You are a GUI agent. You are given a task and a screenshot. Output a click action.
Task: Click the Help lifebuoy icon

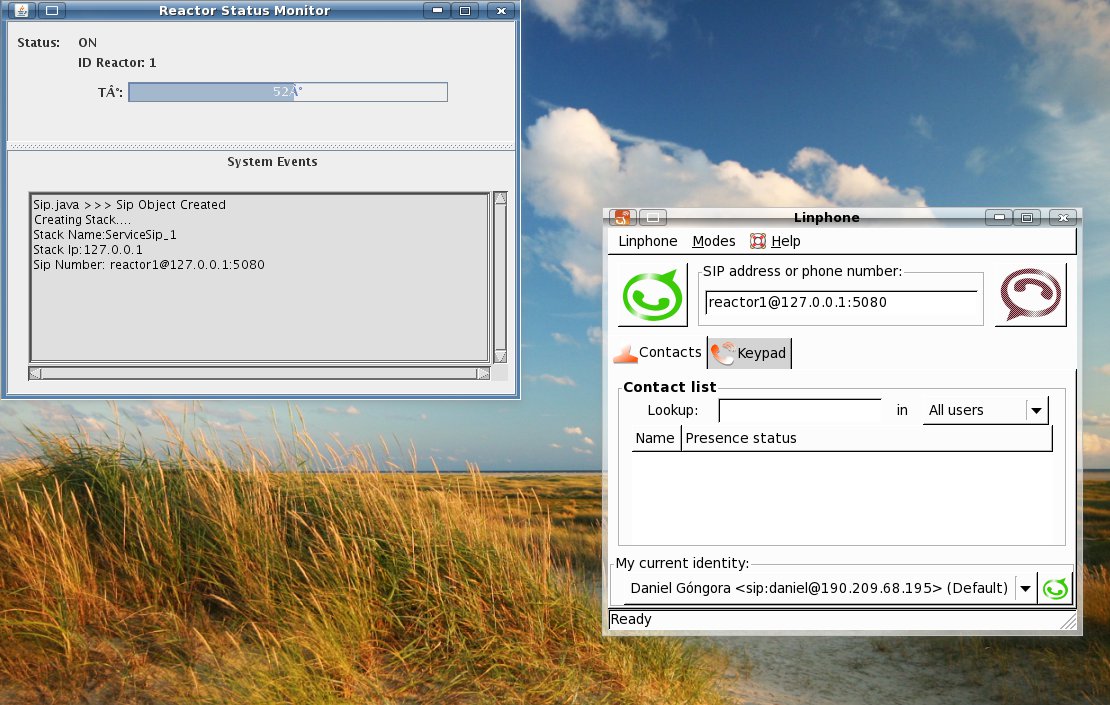tap(757, 241)
